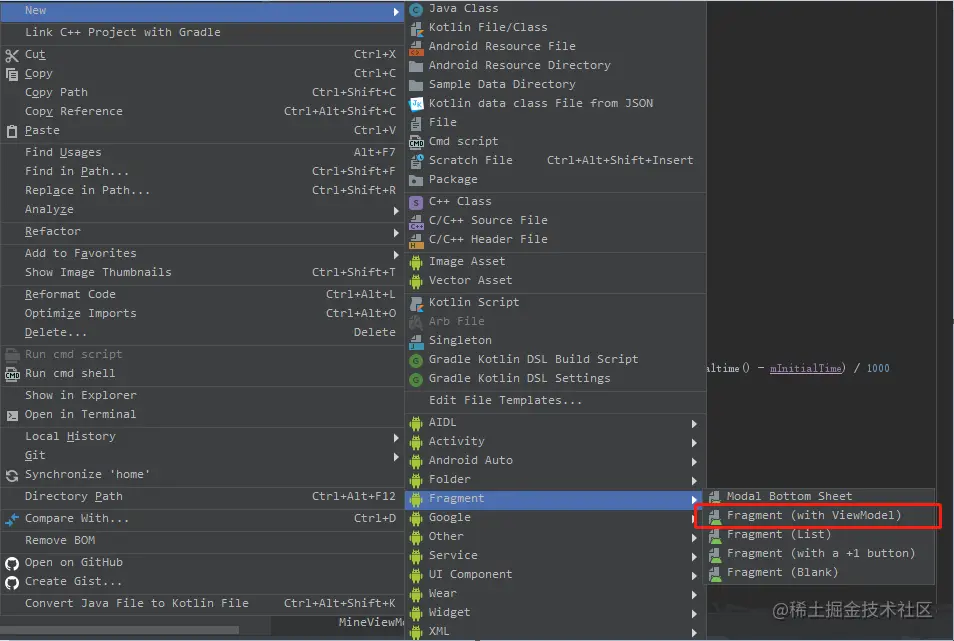954x641 pixels.
Task: Choose Show in Explorer
Action: pyautogui.click(x=201, y=395)
